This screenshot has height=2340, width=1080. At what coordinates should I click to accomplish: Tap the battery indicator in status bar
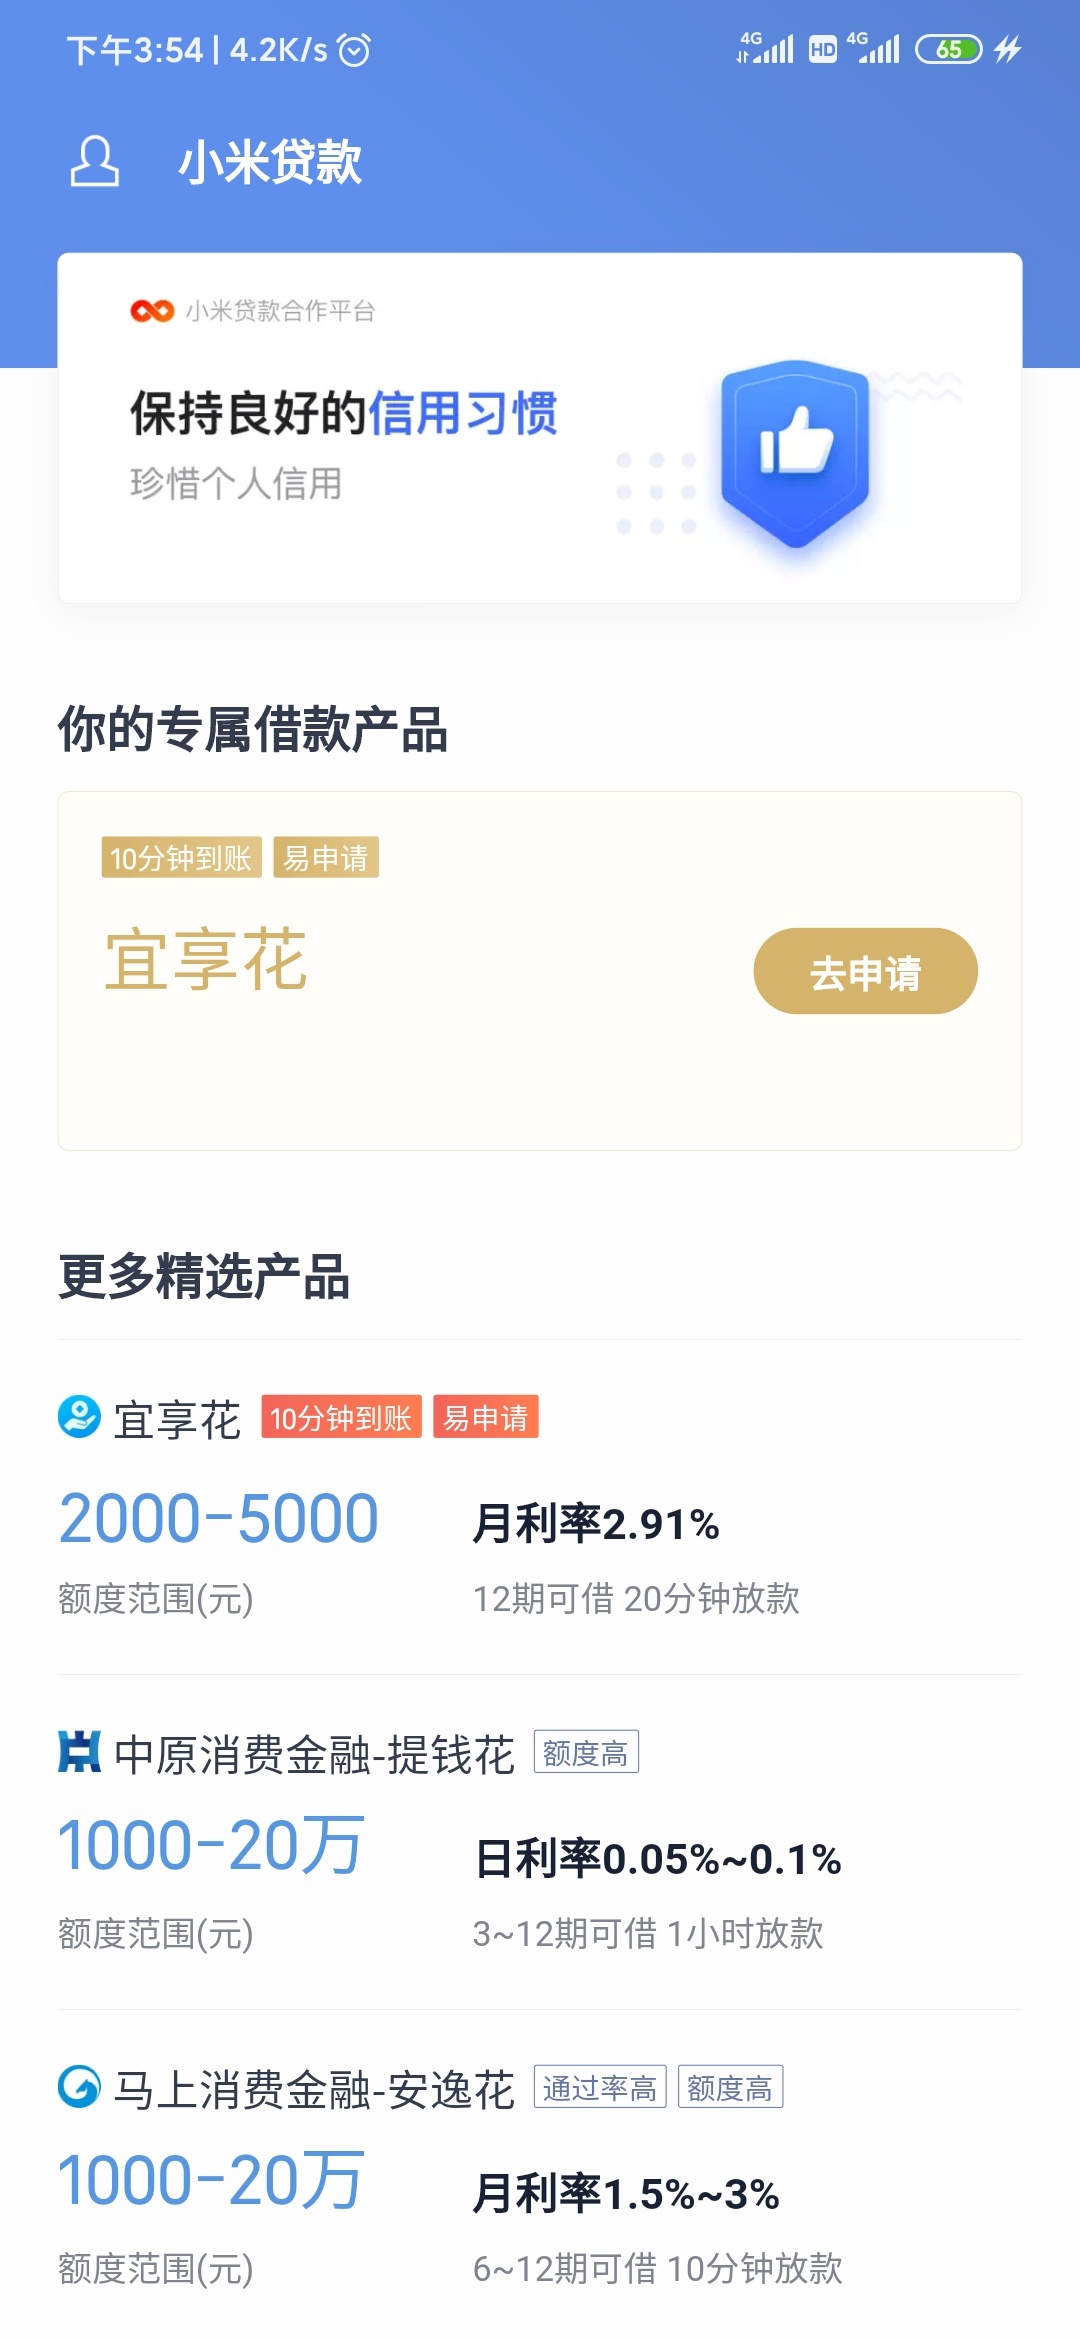pos(949,49)
